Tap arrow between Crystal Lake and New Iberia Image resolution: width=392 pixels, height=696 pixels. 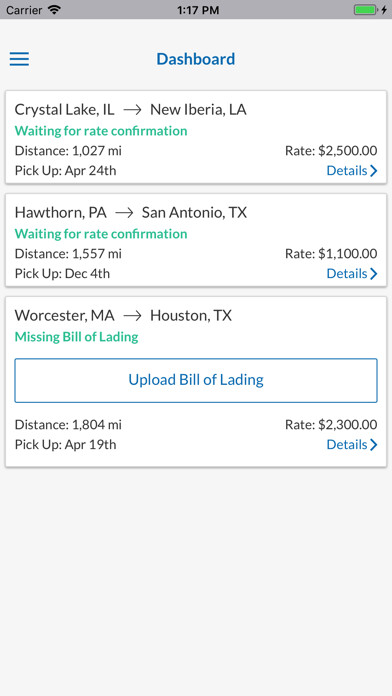point(132,110)
